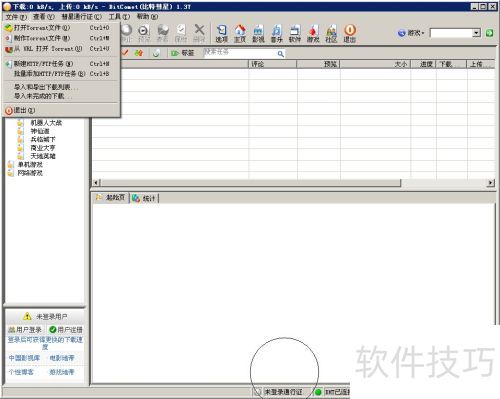
Task: Open the 游戏 games toolbar icon
Action: point(313,34)
